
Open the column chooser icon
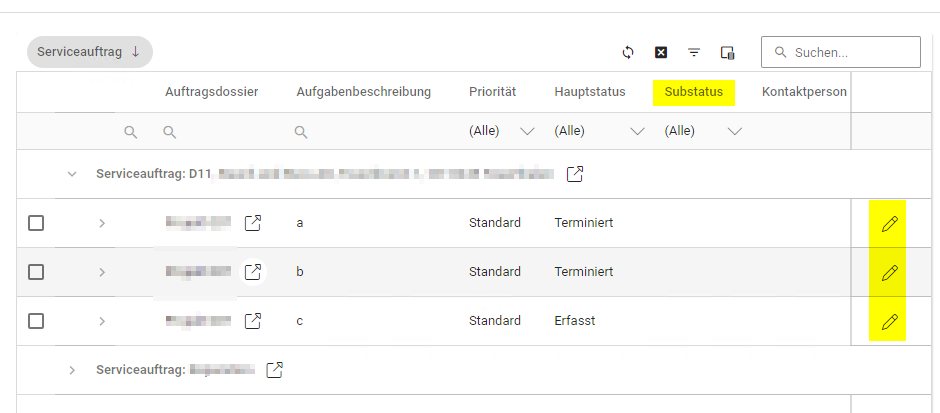(x=728, y=52)
